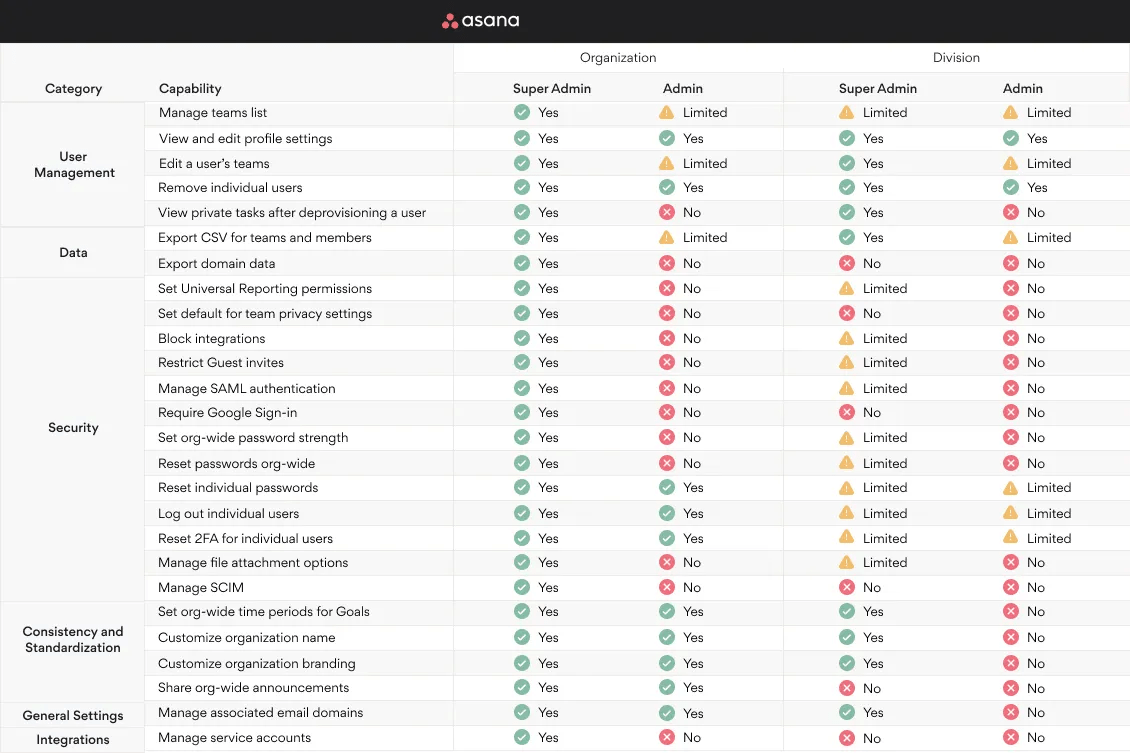This screenshot has width=1130, height=753.
Task: Select the Organization column group header
Action: coord(618,58)
